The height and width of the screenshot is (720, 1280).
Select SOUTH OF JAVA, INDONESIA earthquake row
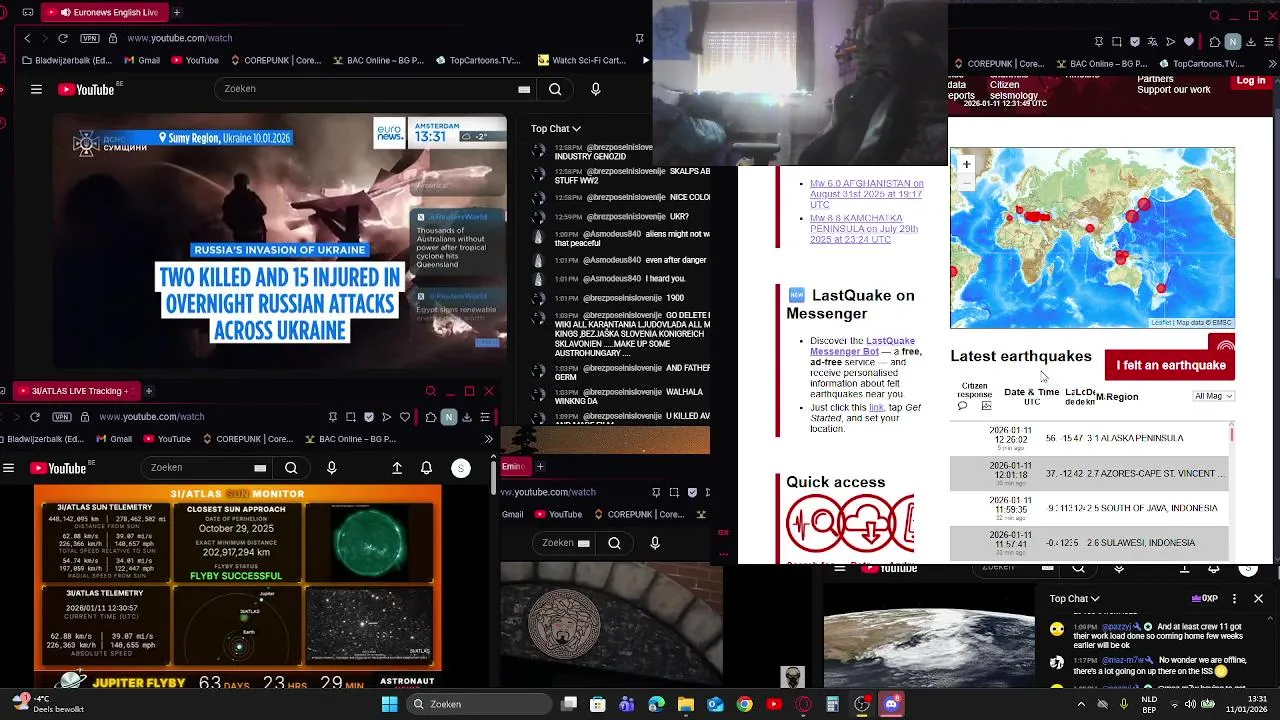1090,508
